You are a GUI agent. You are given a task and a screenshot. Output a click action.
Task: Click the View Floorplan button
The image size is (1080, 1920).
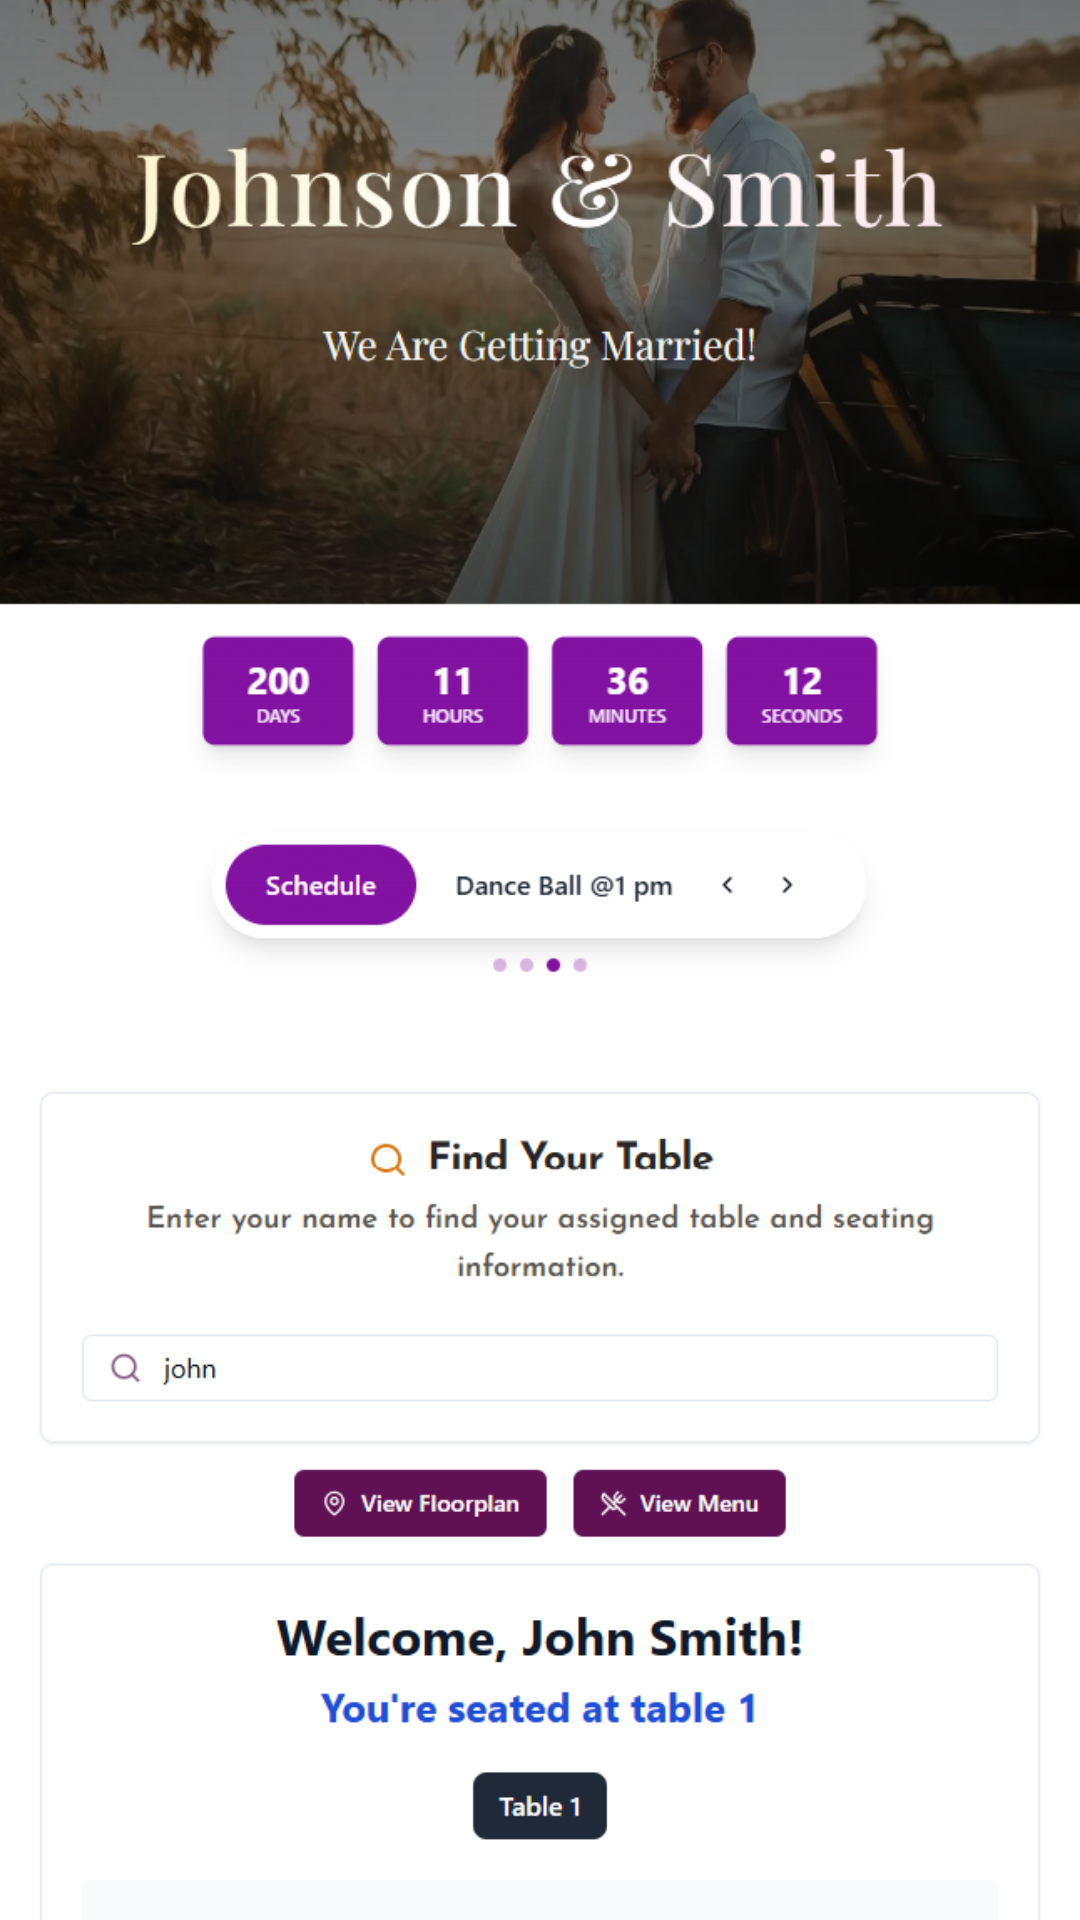tap(420, 1503)
